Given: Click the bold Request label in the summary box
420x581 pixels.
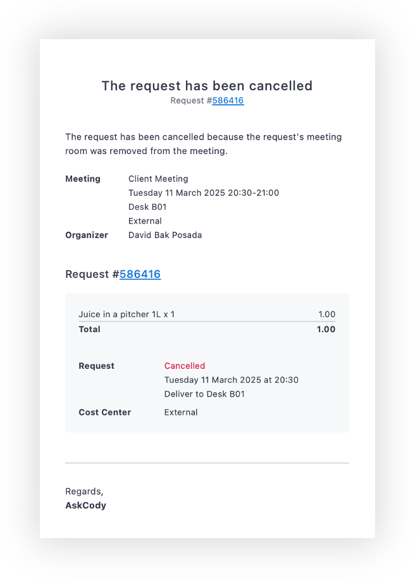Looking at the screenshot, I should [x=96, y=366].
